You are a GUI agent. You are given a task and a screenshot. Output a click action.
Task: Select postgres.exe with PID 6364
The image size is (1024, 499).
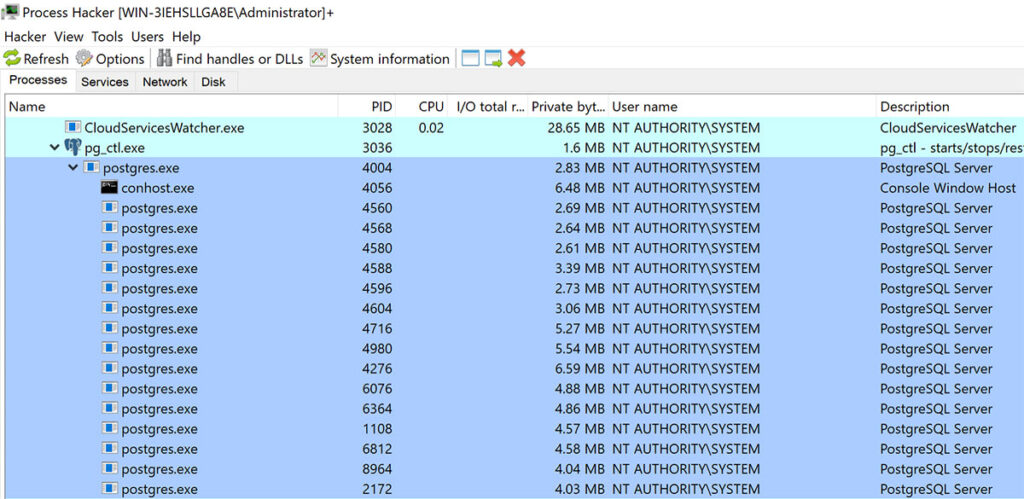(515, 409)
